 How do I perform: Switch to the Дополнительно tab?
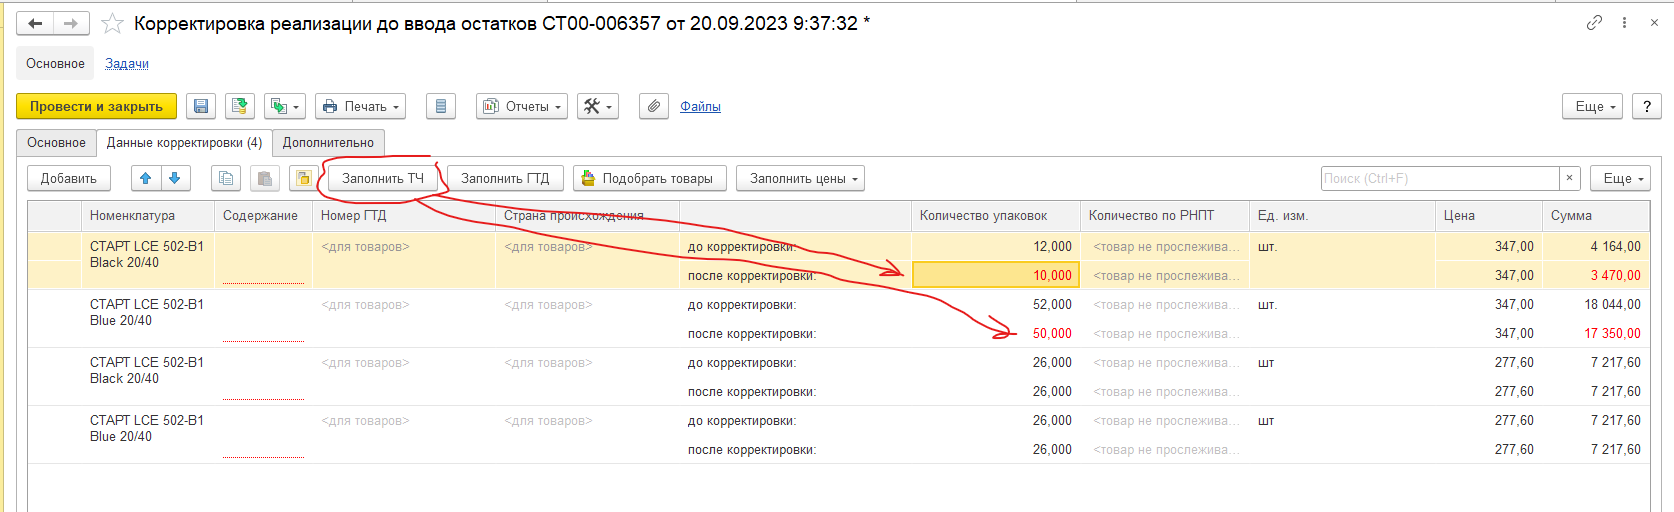[x=328, y=142]
